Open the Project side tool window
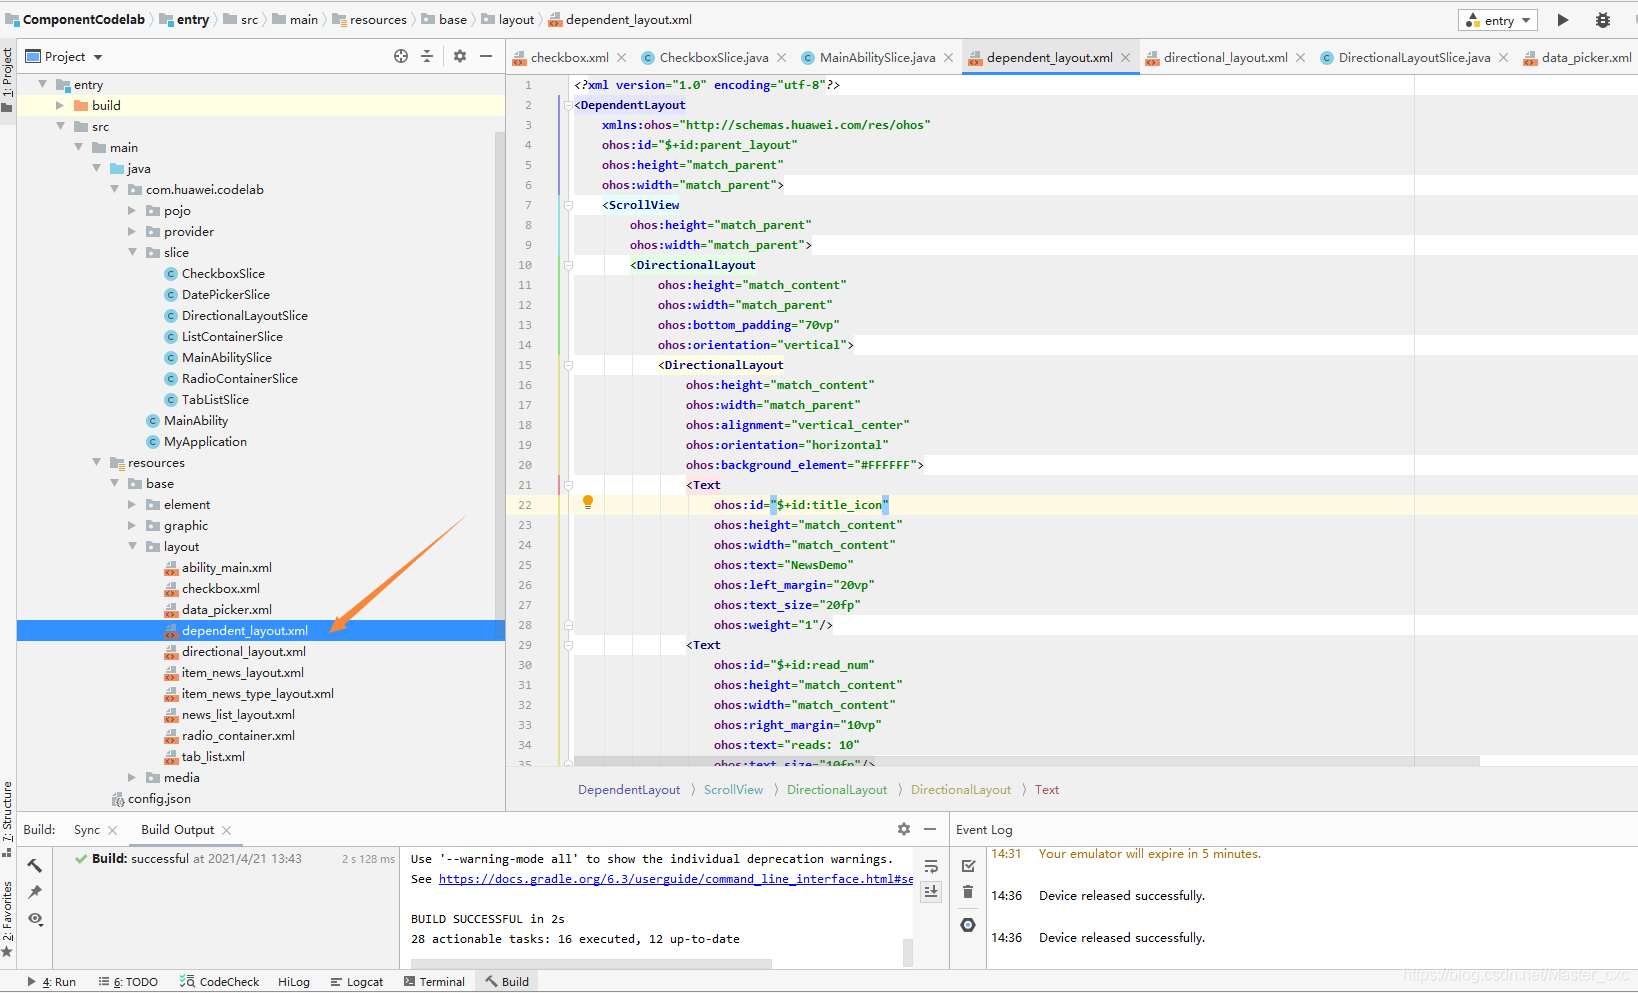 8,80
